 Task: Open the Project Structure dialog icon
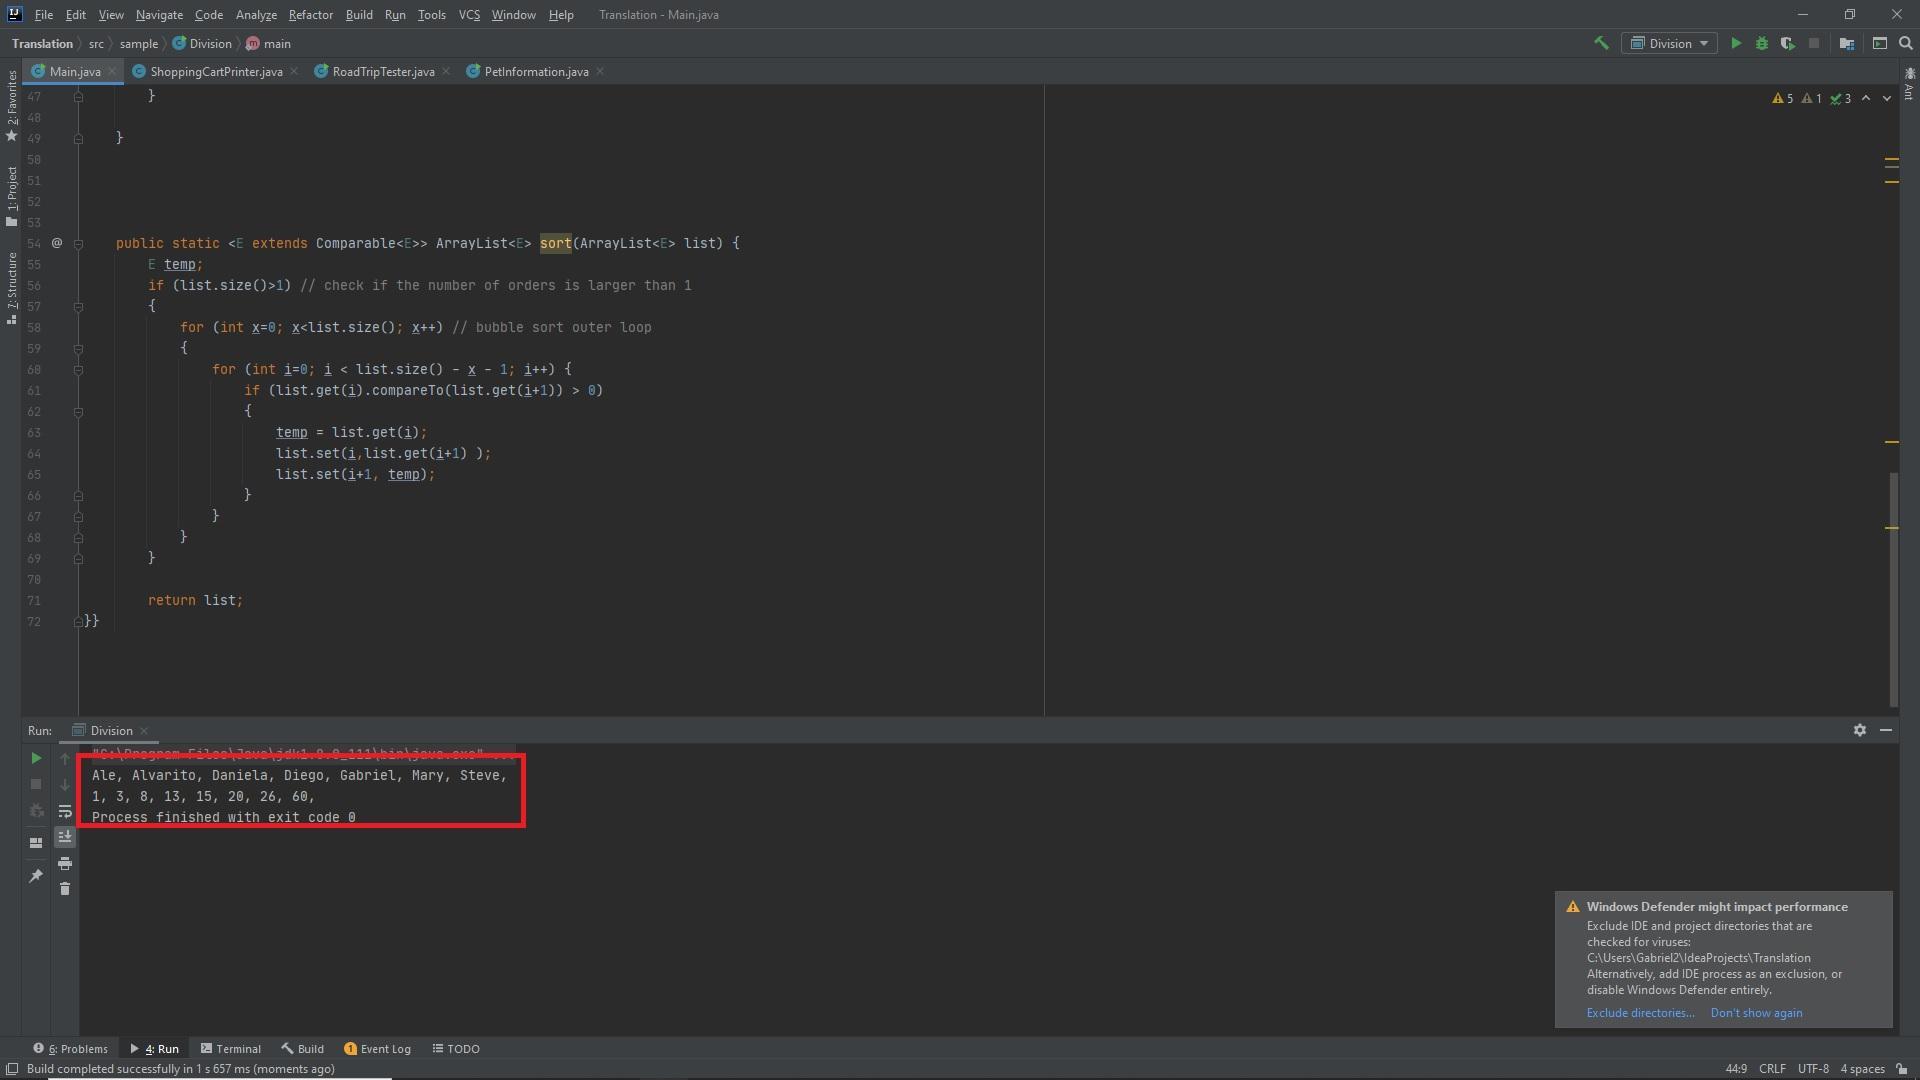1847,43
